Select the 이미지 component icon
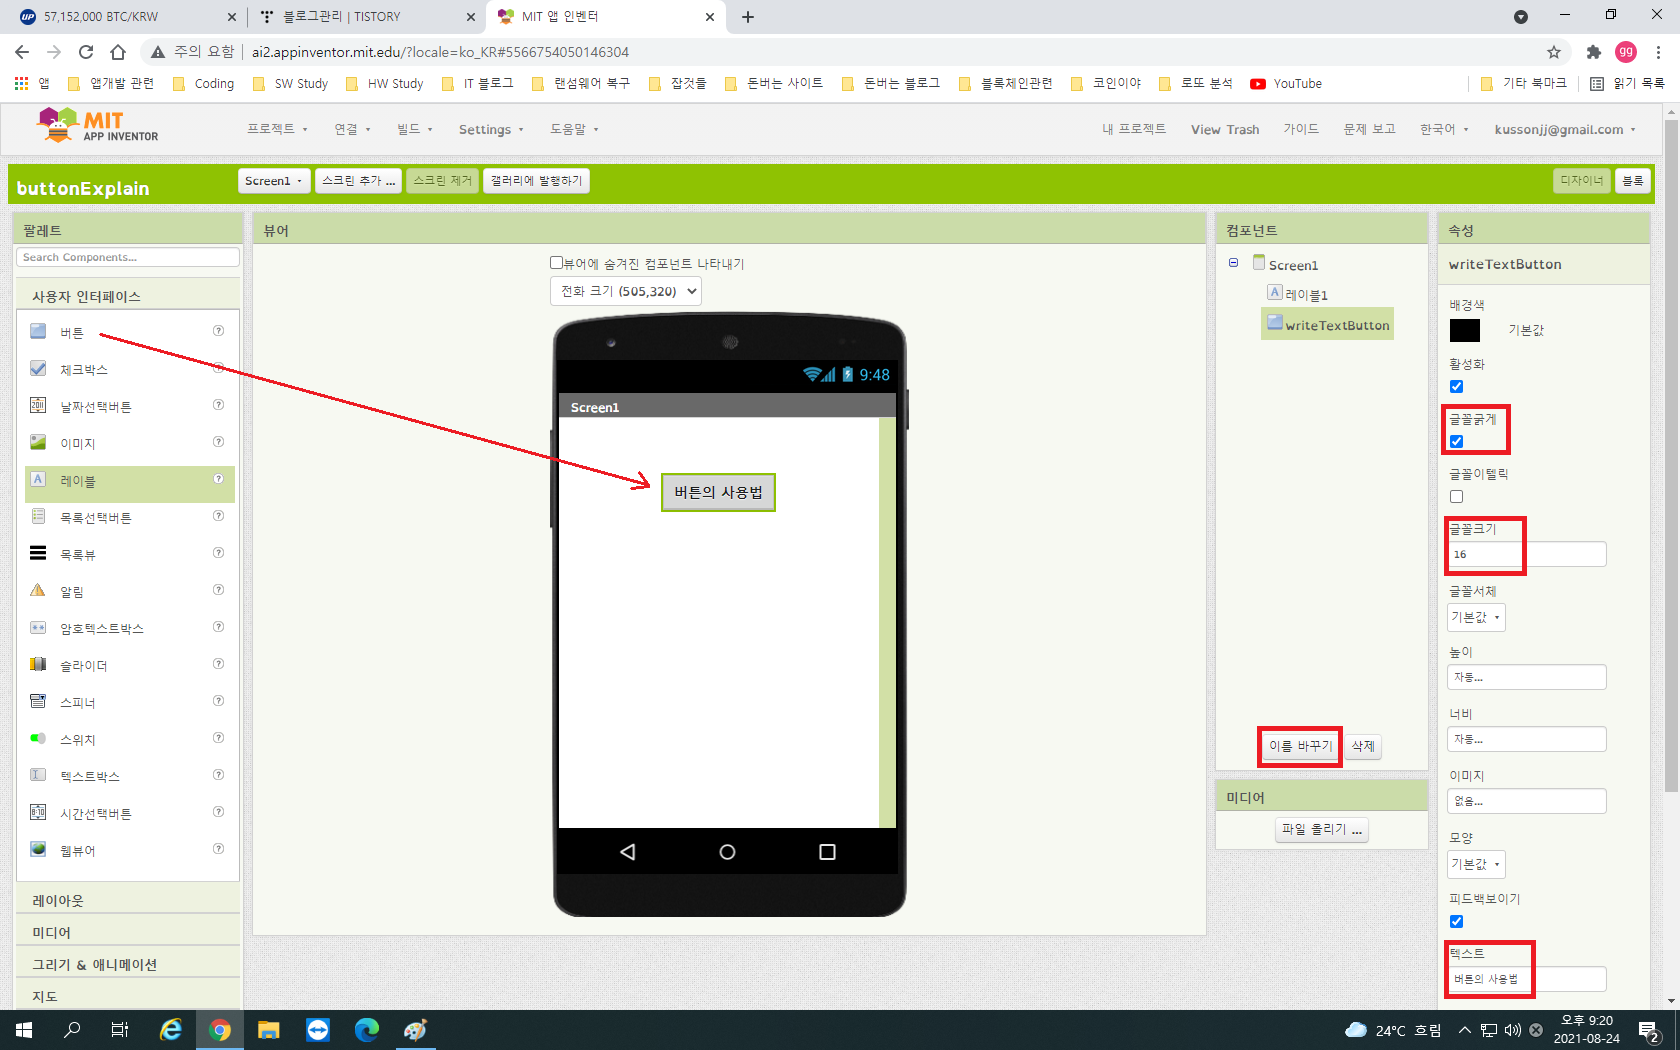Viewport: 1680px width, 1050px height. click(x=38, y=442)
